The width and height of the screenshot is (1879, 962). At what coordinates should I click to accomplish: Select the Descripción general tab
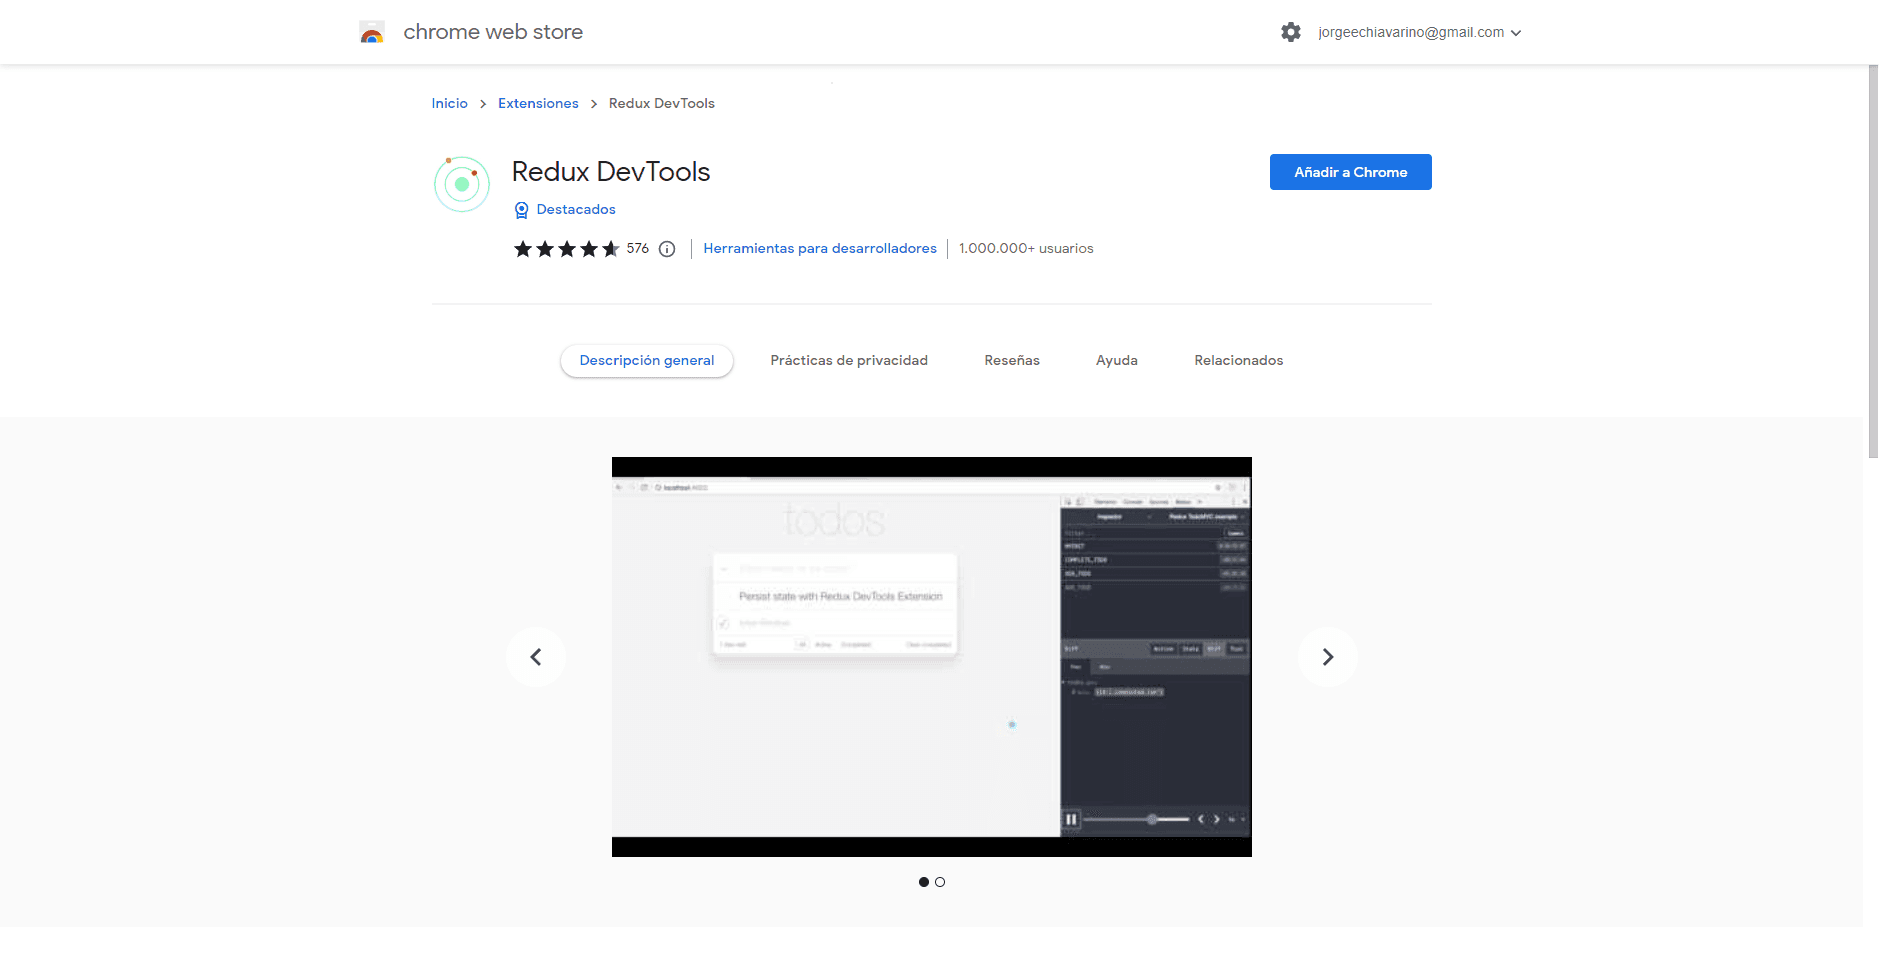647,360
